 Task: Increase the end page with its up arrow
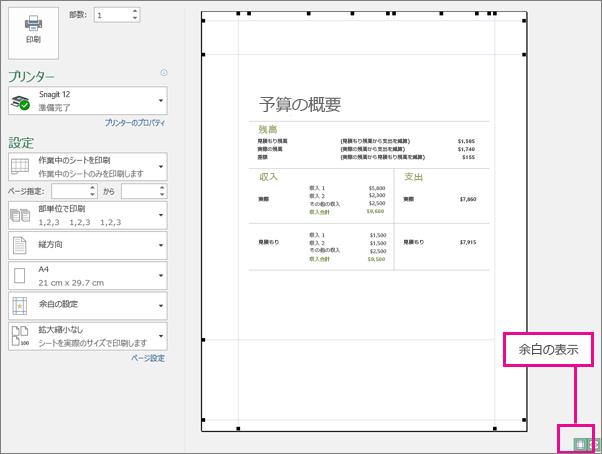click(x=162, y=188)
